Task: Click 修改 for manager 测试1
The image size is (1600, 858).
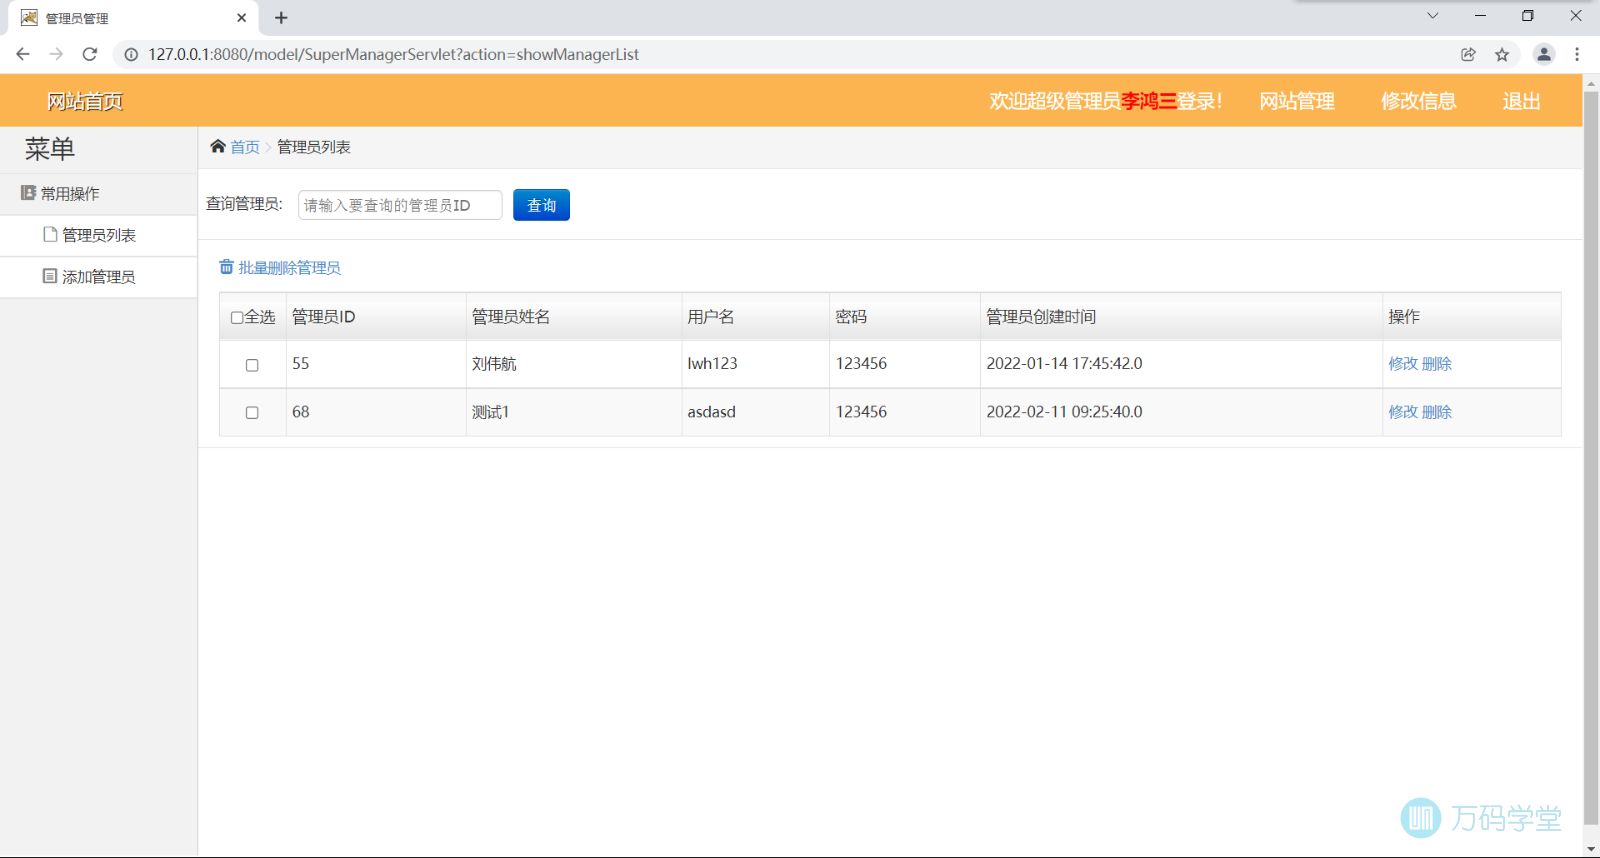Action: [1403, 412]
